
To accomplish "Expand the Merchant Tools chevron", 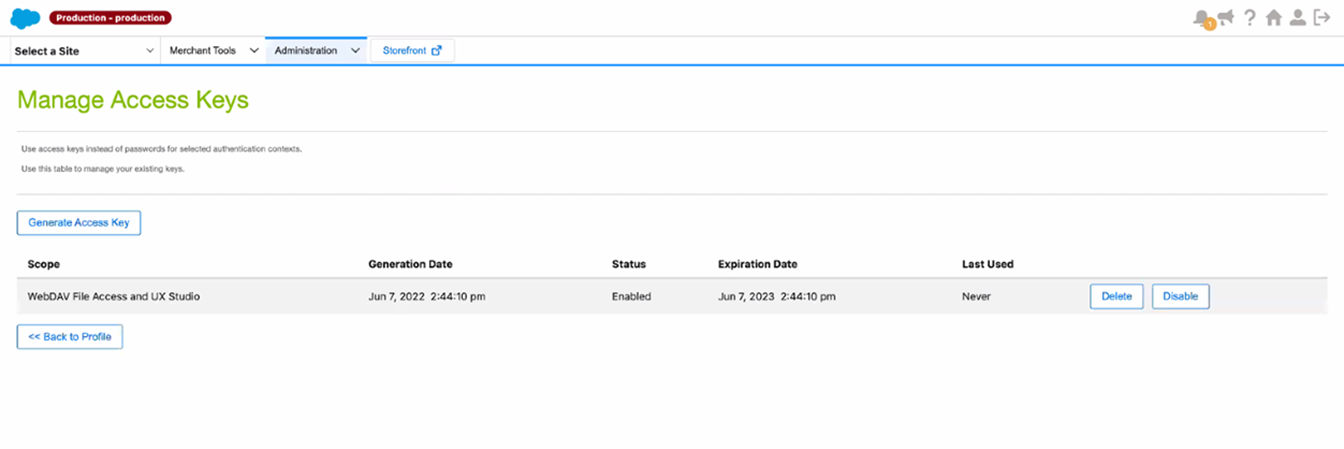I will pos(254,51).
